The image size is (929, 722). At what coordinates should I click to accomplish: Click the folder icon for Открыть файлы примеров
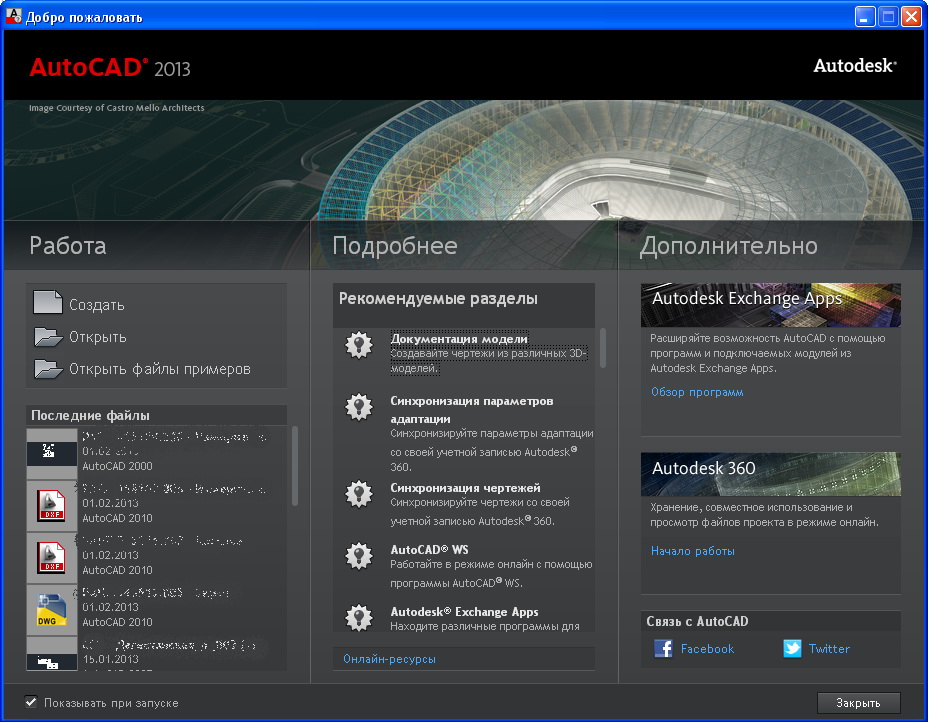click(48, 368)
